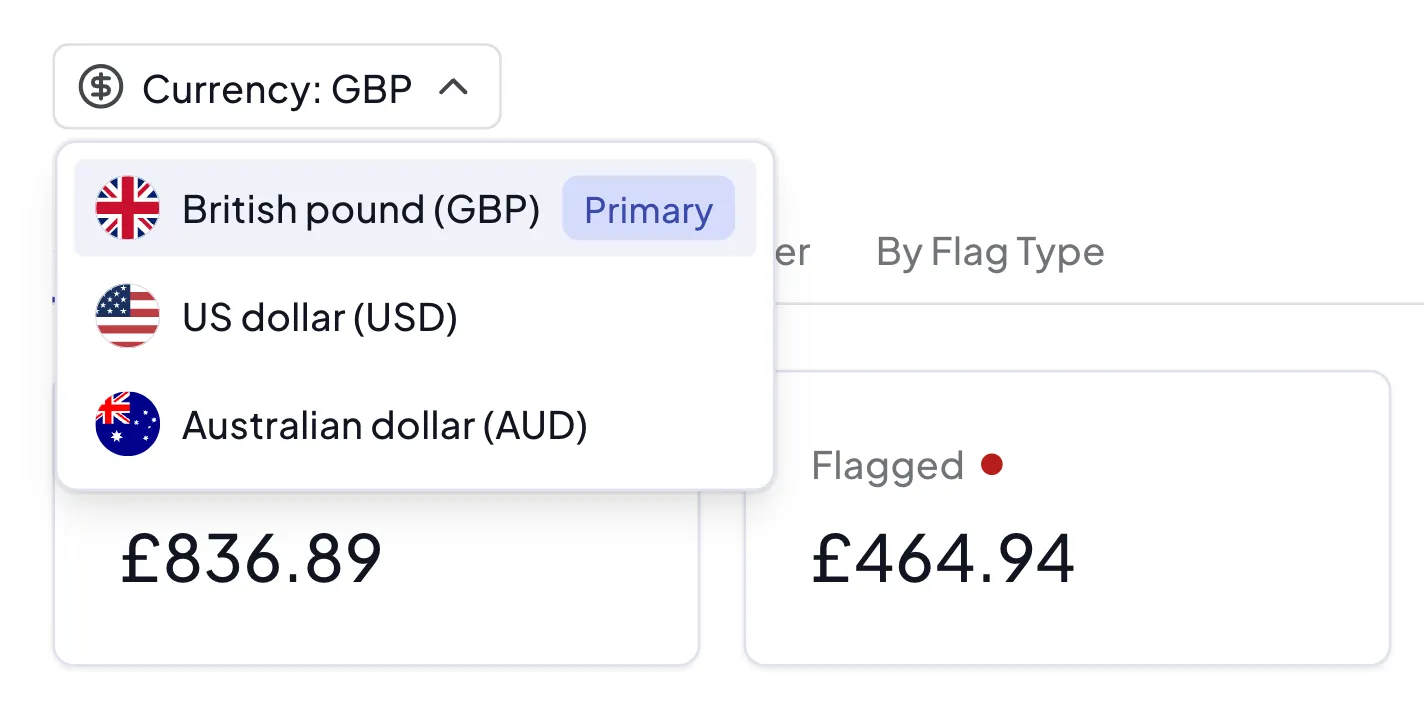Select the US dollar (USD) option
1424x722 pixels.
pyautogui.click(x=321, y=317)
